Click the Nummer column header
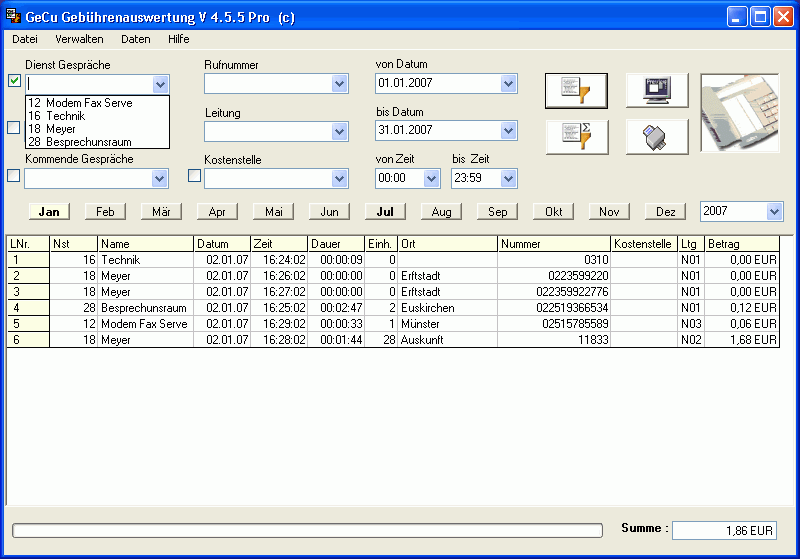Image resolution: width=800 pixels, height=559 pixels. [x=554, y=244]
